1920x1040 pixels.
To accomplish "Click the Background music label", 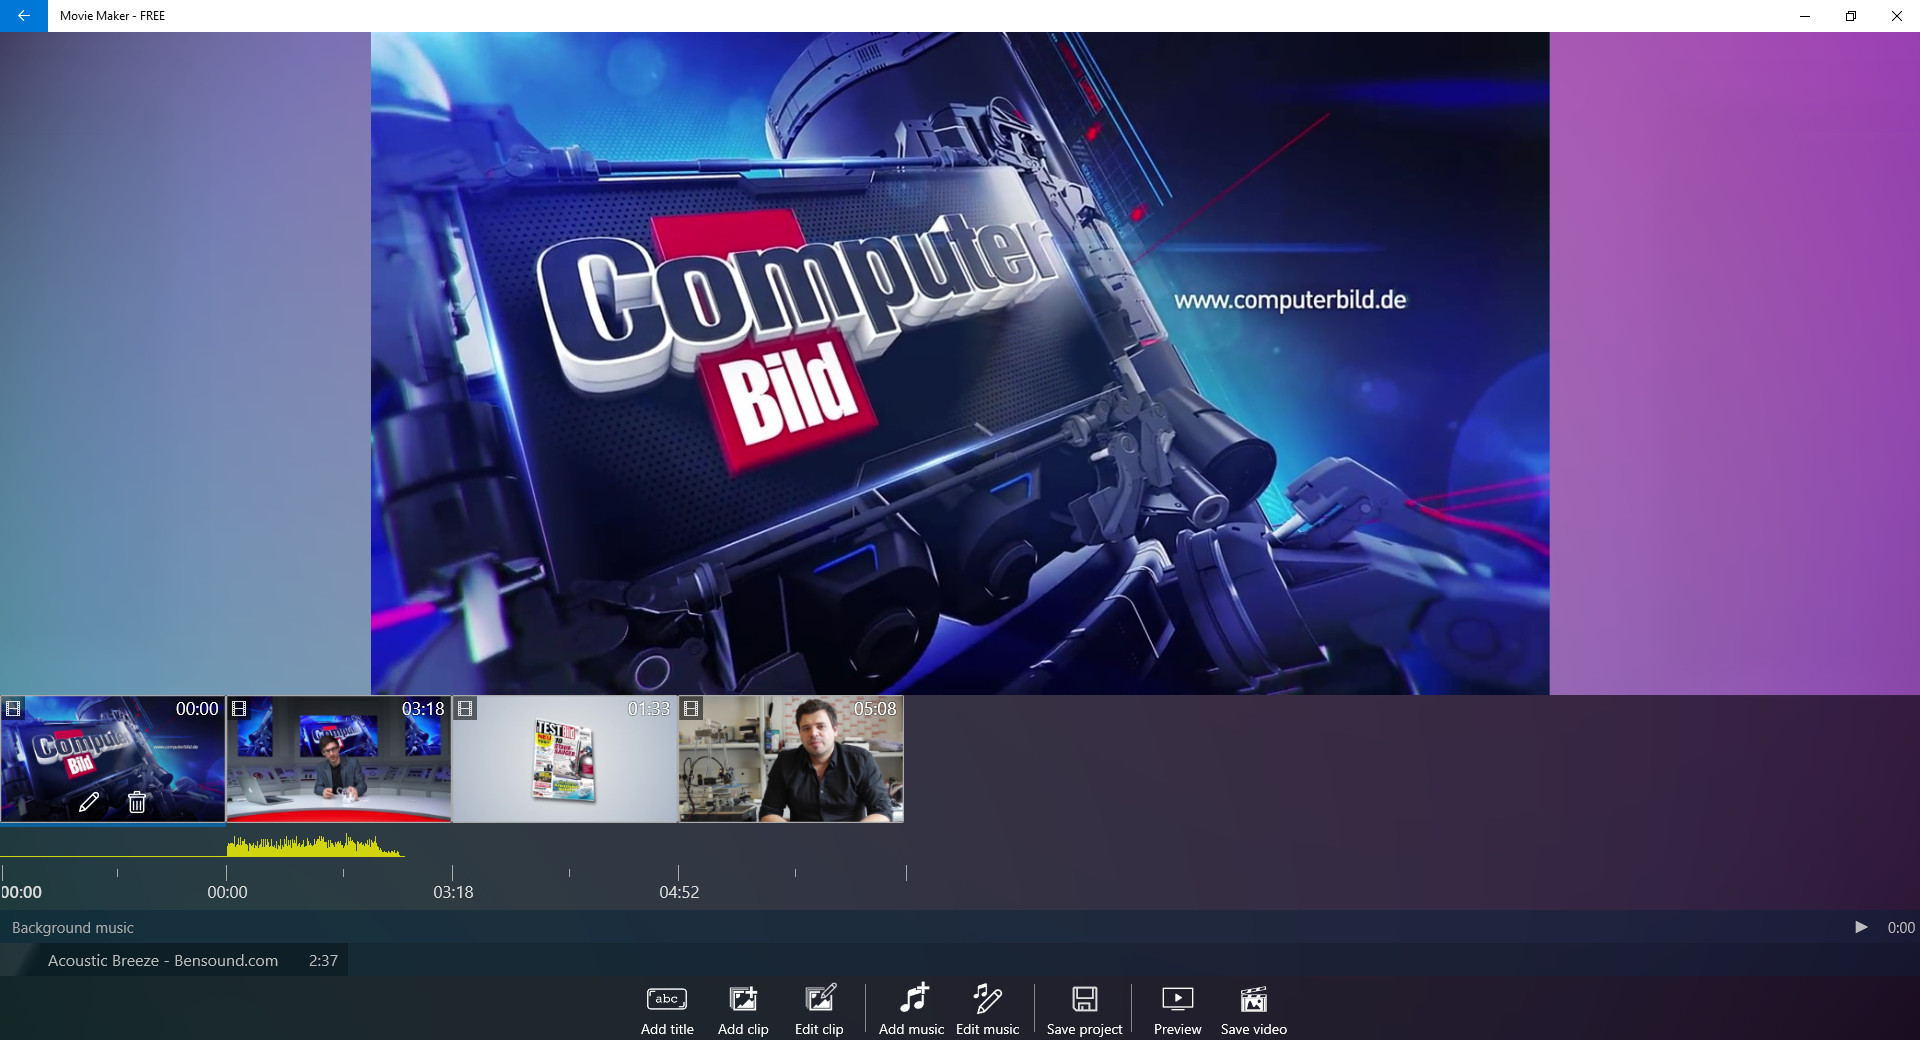I will 71,927.
